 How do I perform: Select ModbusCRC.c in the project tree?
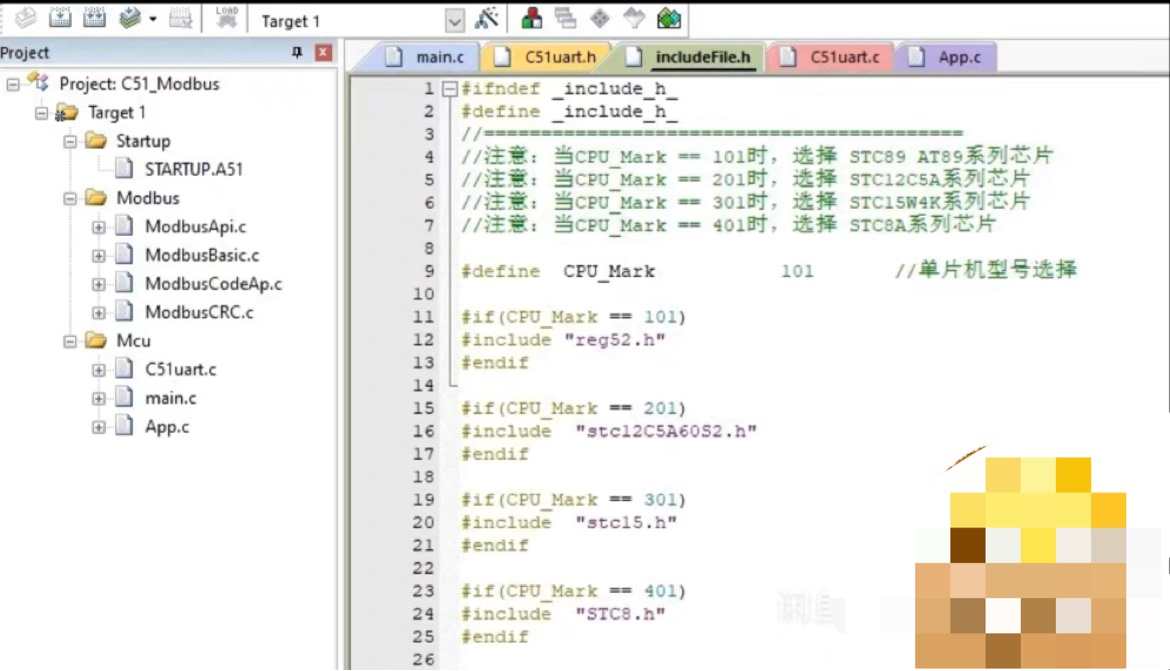[x=198, y=312]
